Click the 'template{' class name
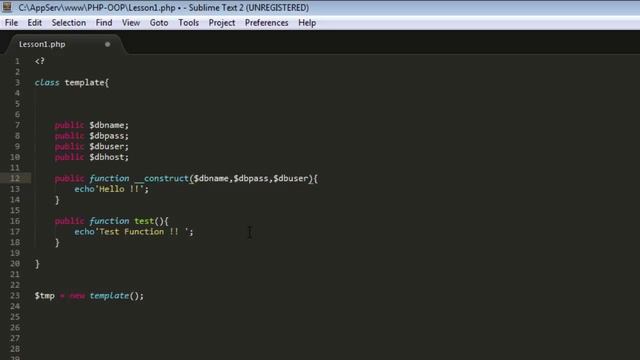 tap(87, 82)
